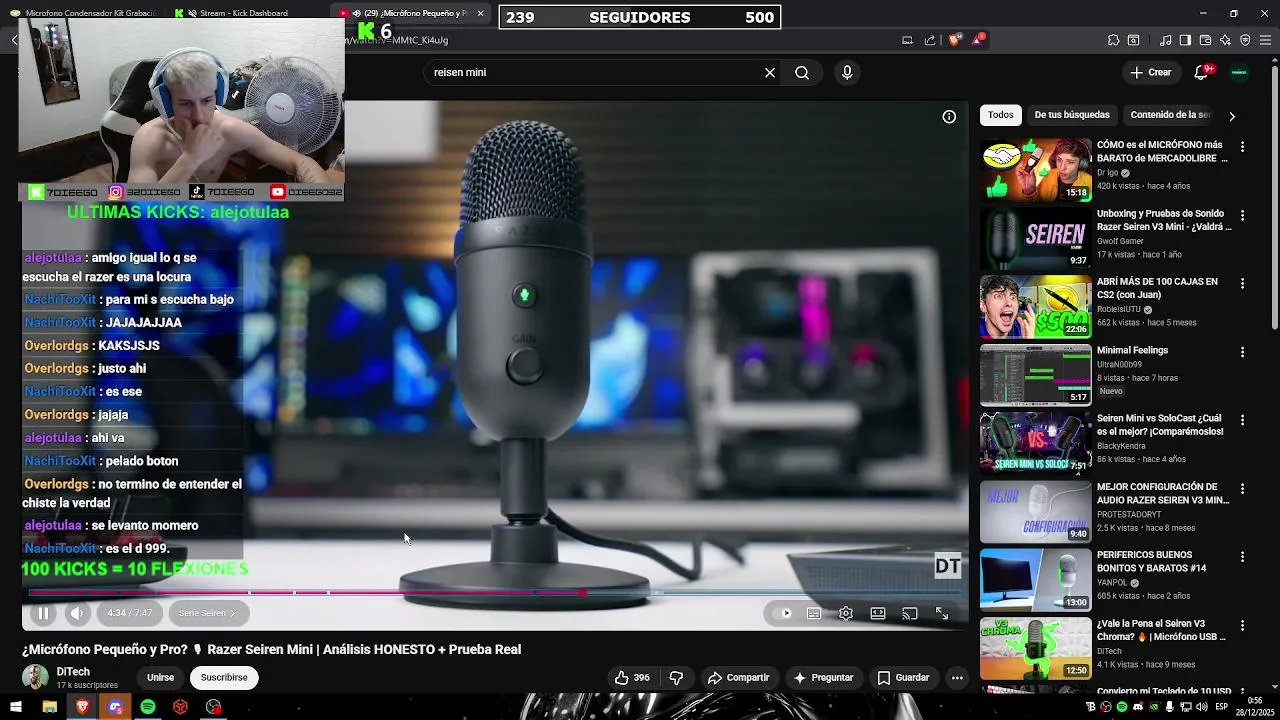Open the DiTech channel avatar
Screen dimensions: 1280x720
pyautogui.click(x=35, y=677)
